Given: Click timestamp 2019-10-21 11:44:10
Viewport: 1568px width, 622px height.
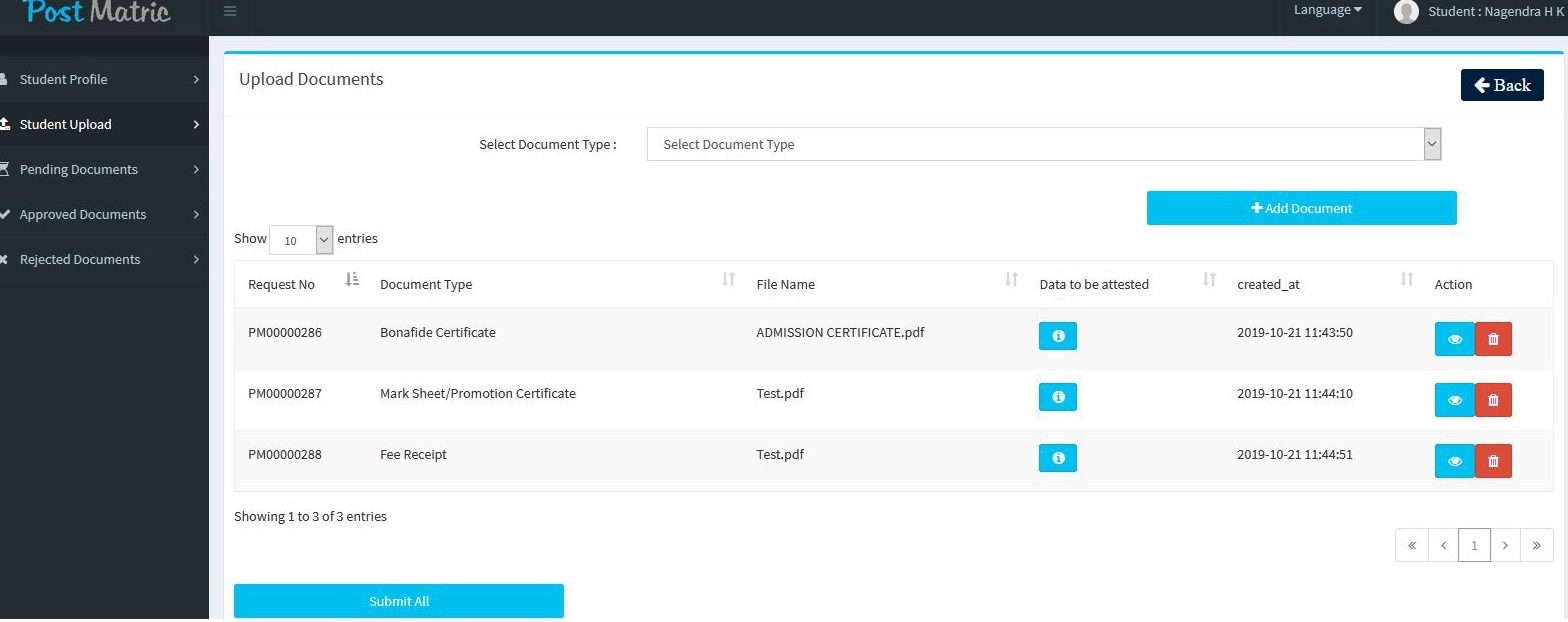Looking at the screenshot, I should [x=1295, y=393].
